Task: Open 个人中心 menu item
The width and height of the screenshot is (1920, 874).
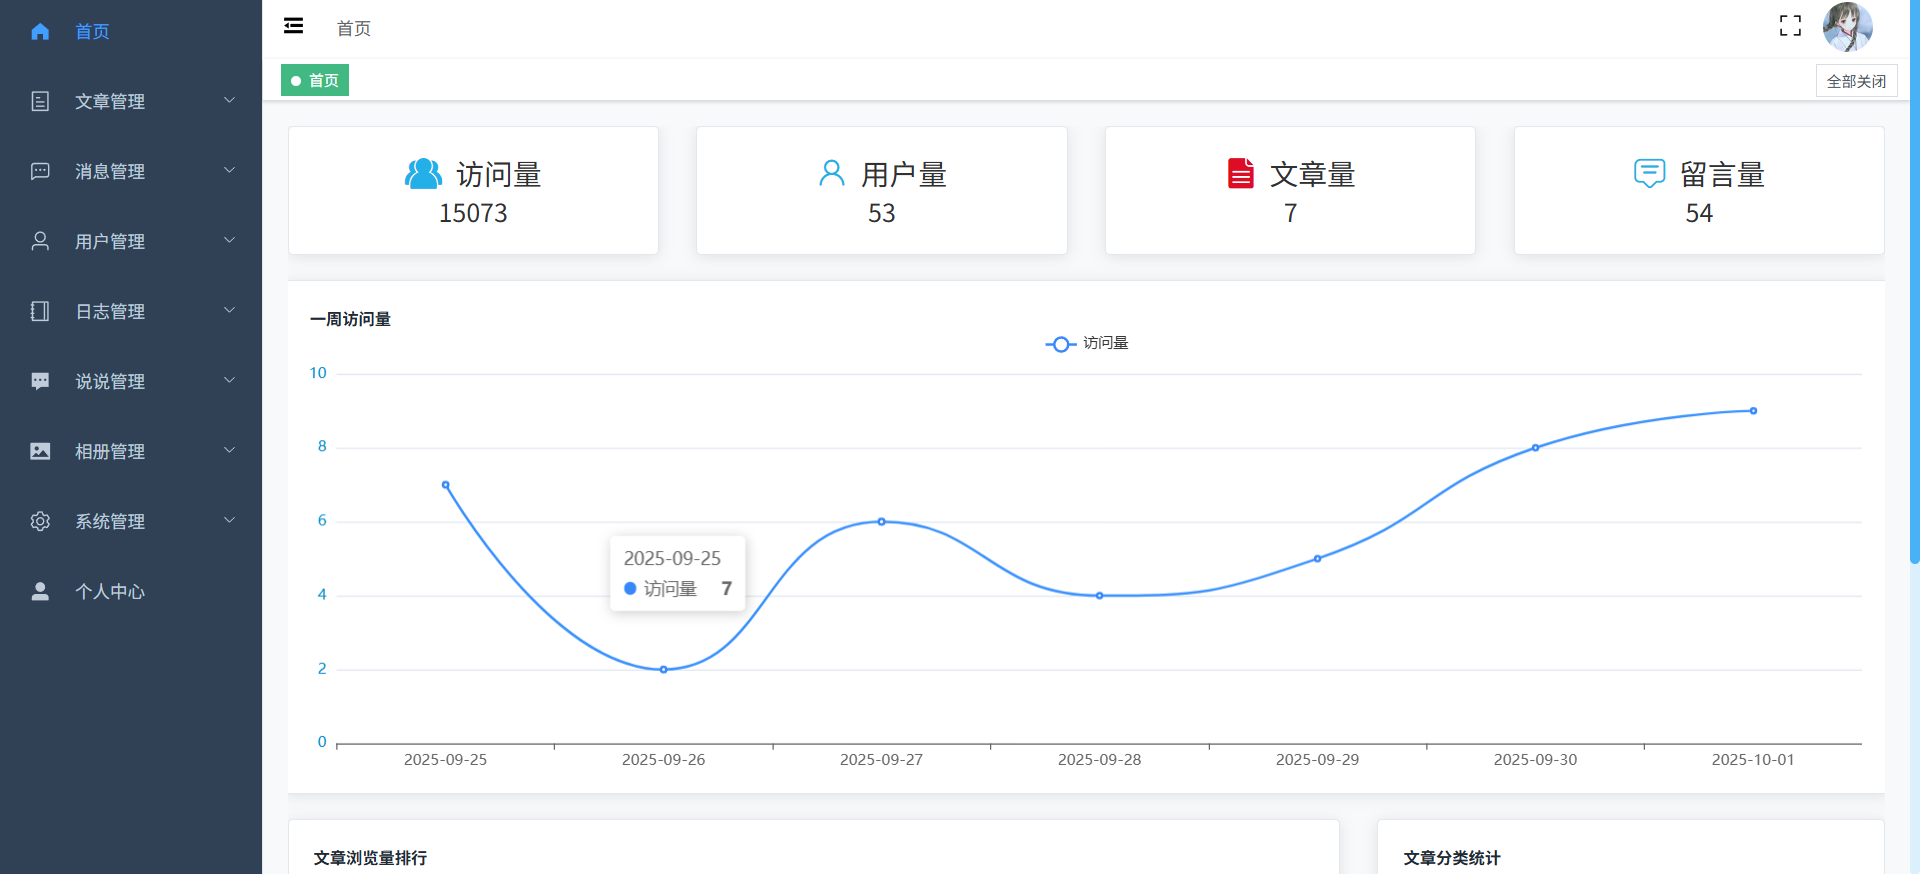Action: [110, 591]
